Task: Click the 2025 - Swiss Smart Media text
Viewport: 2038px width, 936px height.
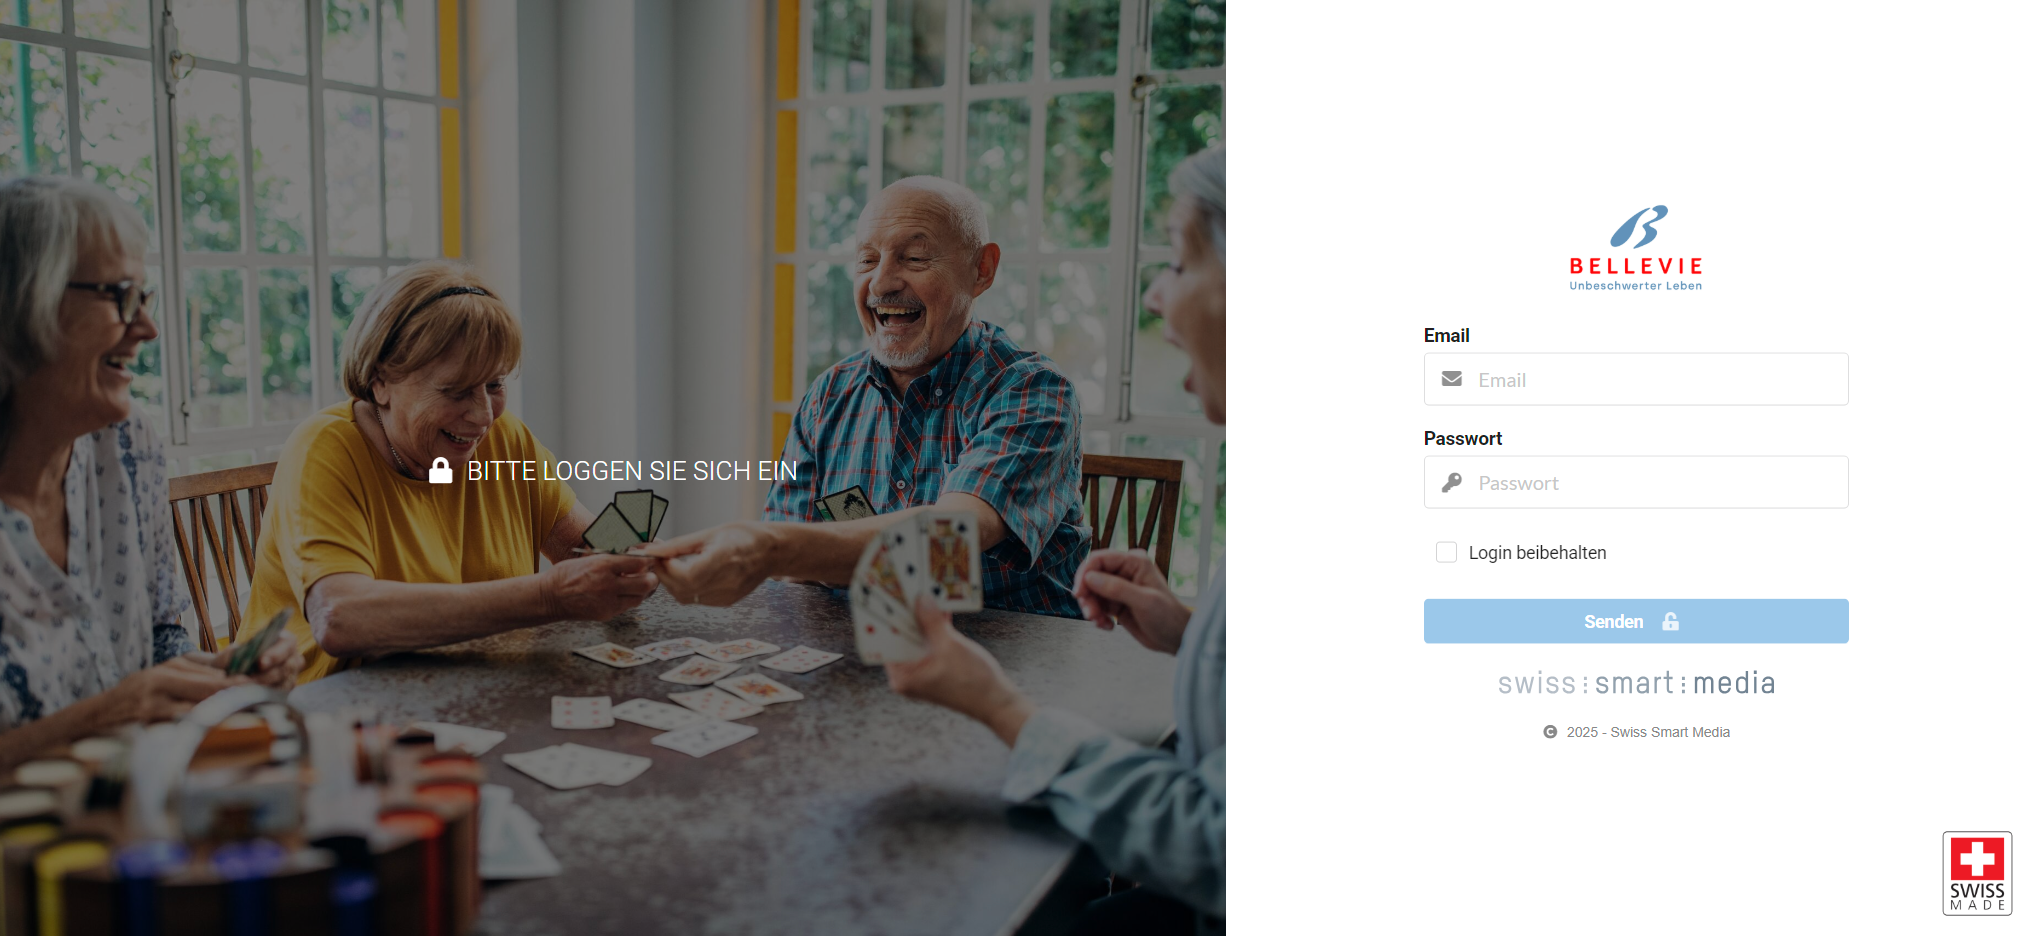Action: click(1648, 732)
